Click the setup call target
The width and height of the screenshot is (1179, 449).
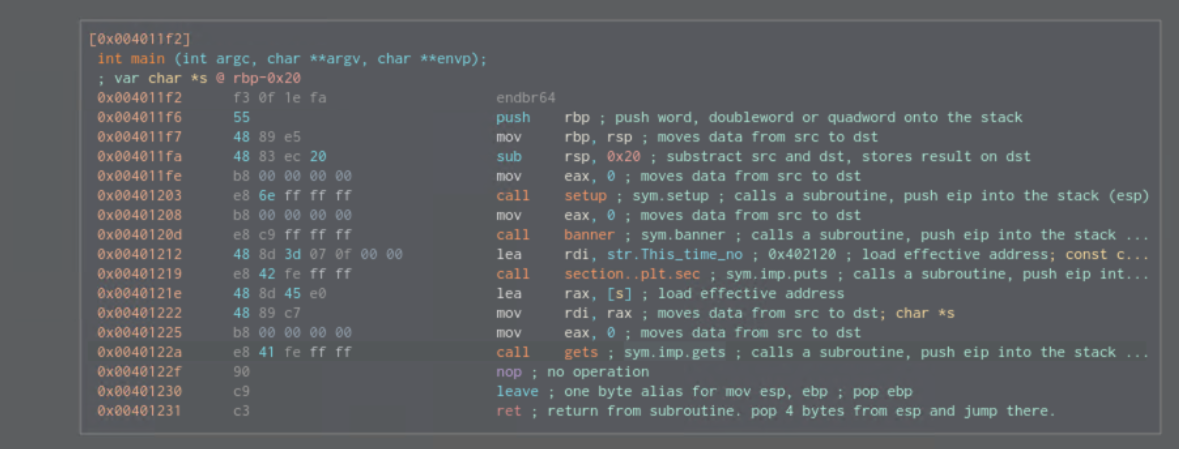tap(585, 195)
